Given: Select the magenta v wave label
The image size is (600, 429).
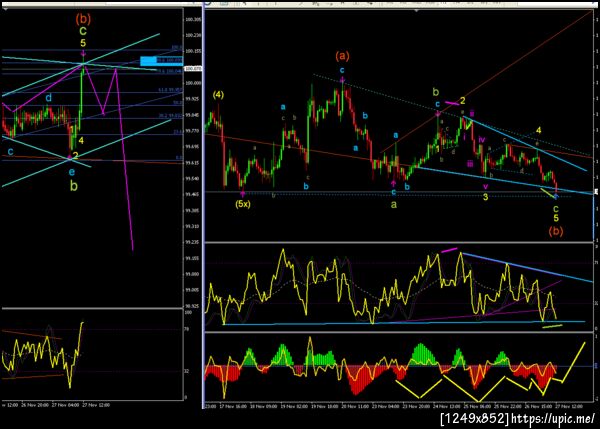Looking at the screenshot, I should [x=486, y=186].
